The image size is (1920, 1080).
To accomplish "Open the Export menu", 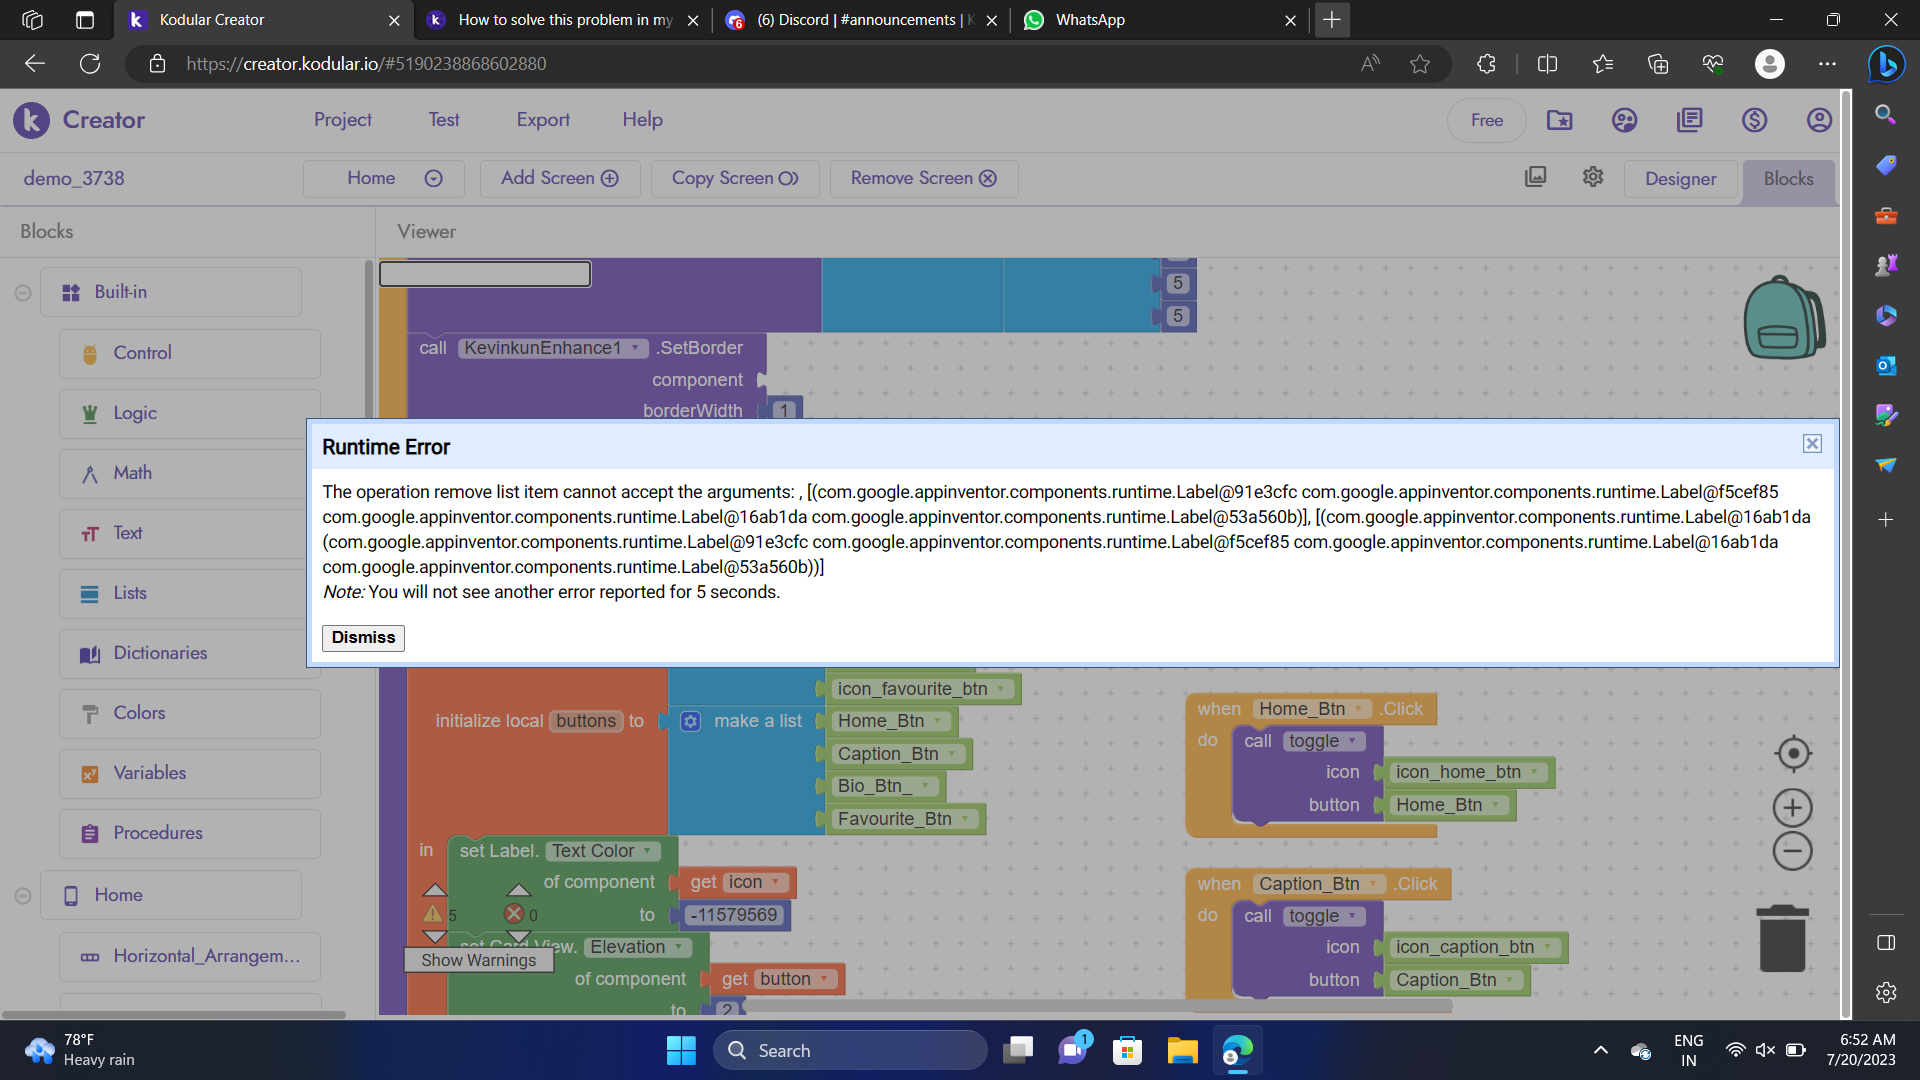I will coord(543,120).
